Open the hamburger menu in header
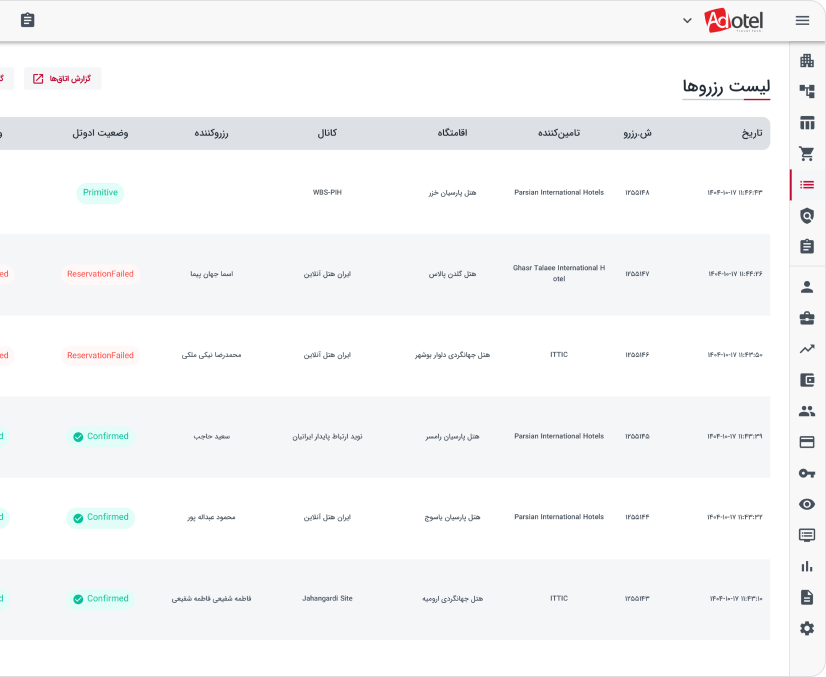Viewport: 826px width, 677px height. (x=802, y=20)
